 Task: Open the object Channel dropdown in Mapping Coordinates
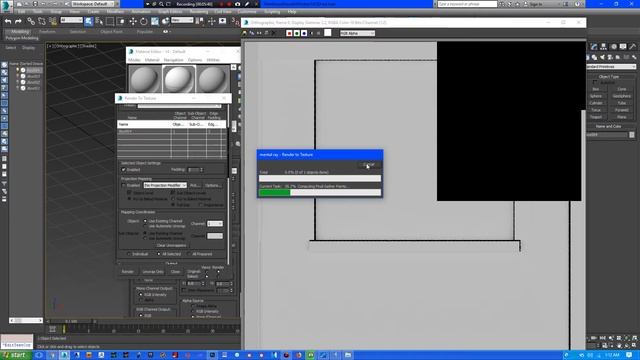(215, 224)
